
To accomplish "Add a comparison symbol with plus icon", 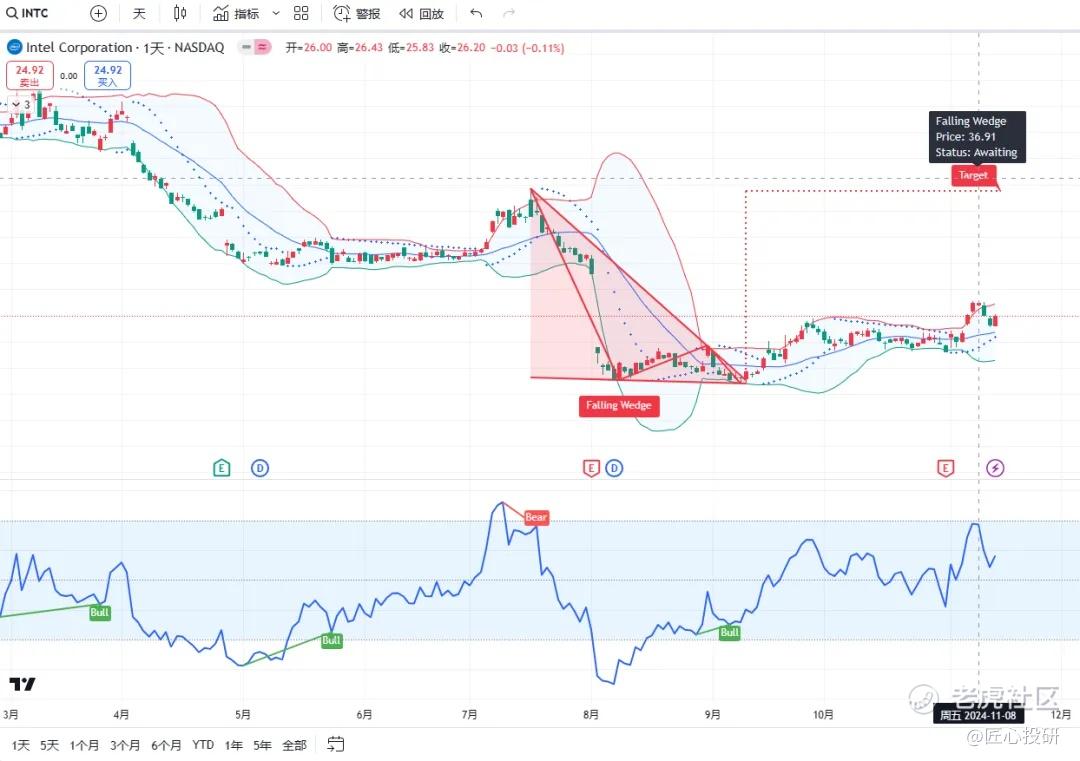I will point(98,13).
